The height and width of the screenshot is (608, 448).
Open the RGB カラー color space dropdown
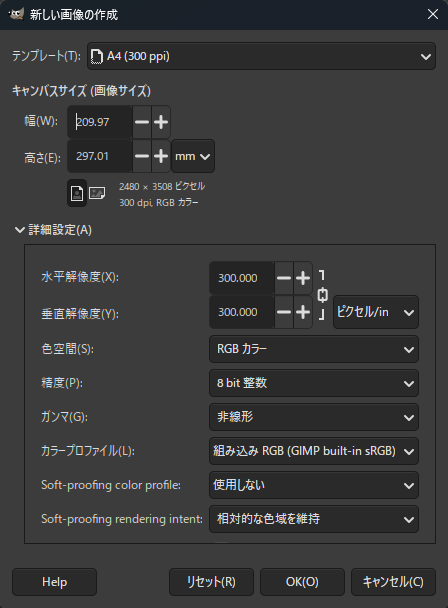[x=314, y=349]
